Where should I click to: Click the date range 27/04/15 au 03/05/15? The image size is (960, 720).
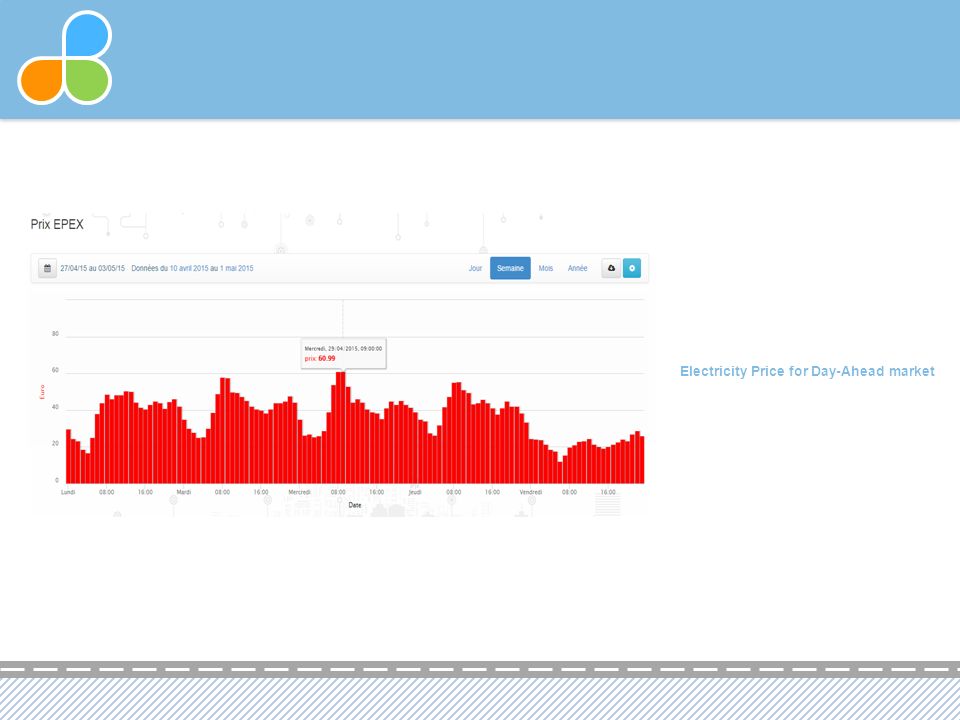click(92, 268)
